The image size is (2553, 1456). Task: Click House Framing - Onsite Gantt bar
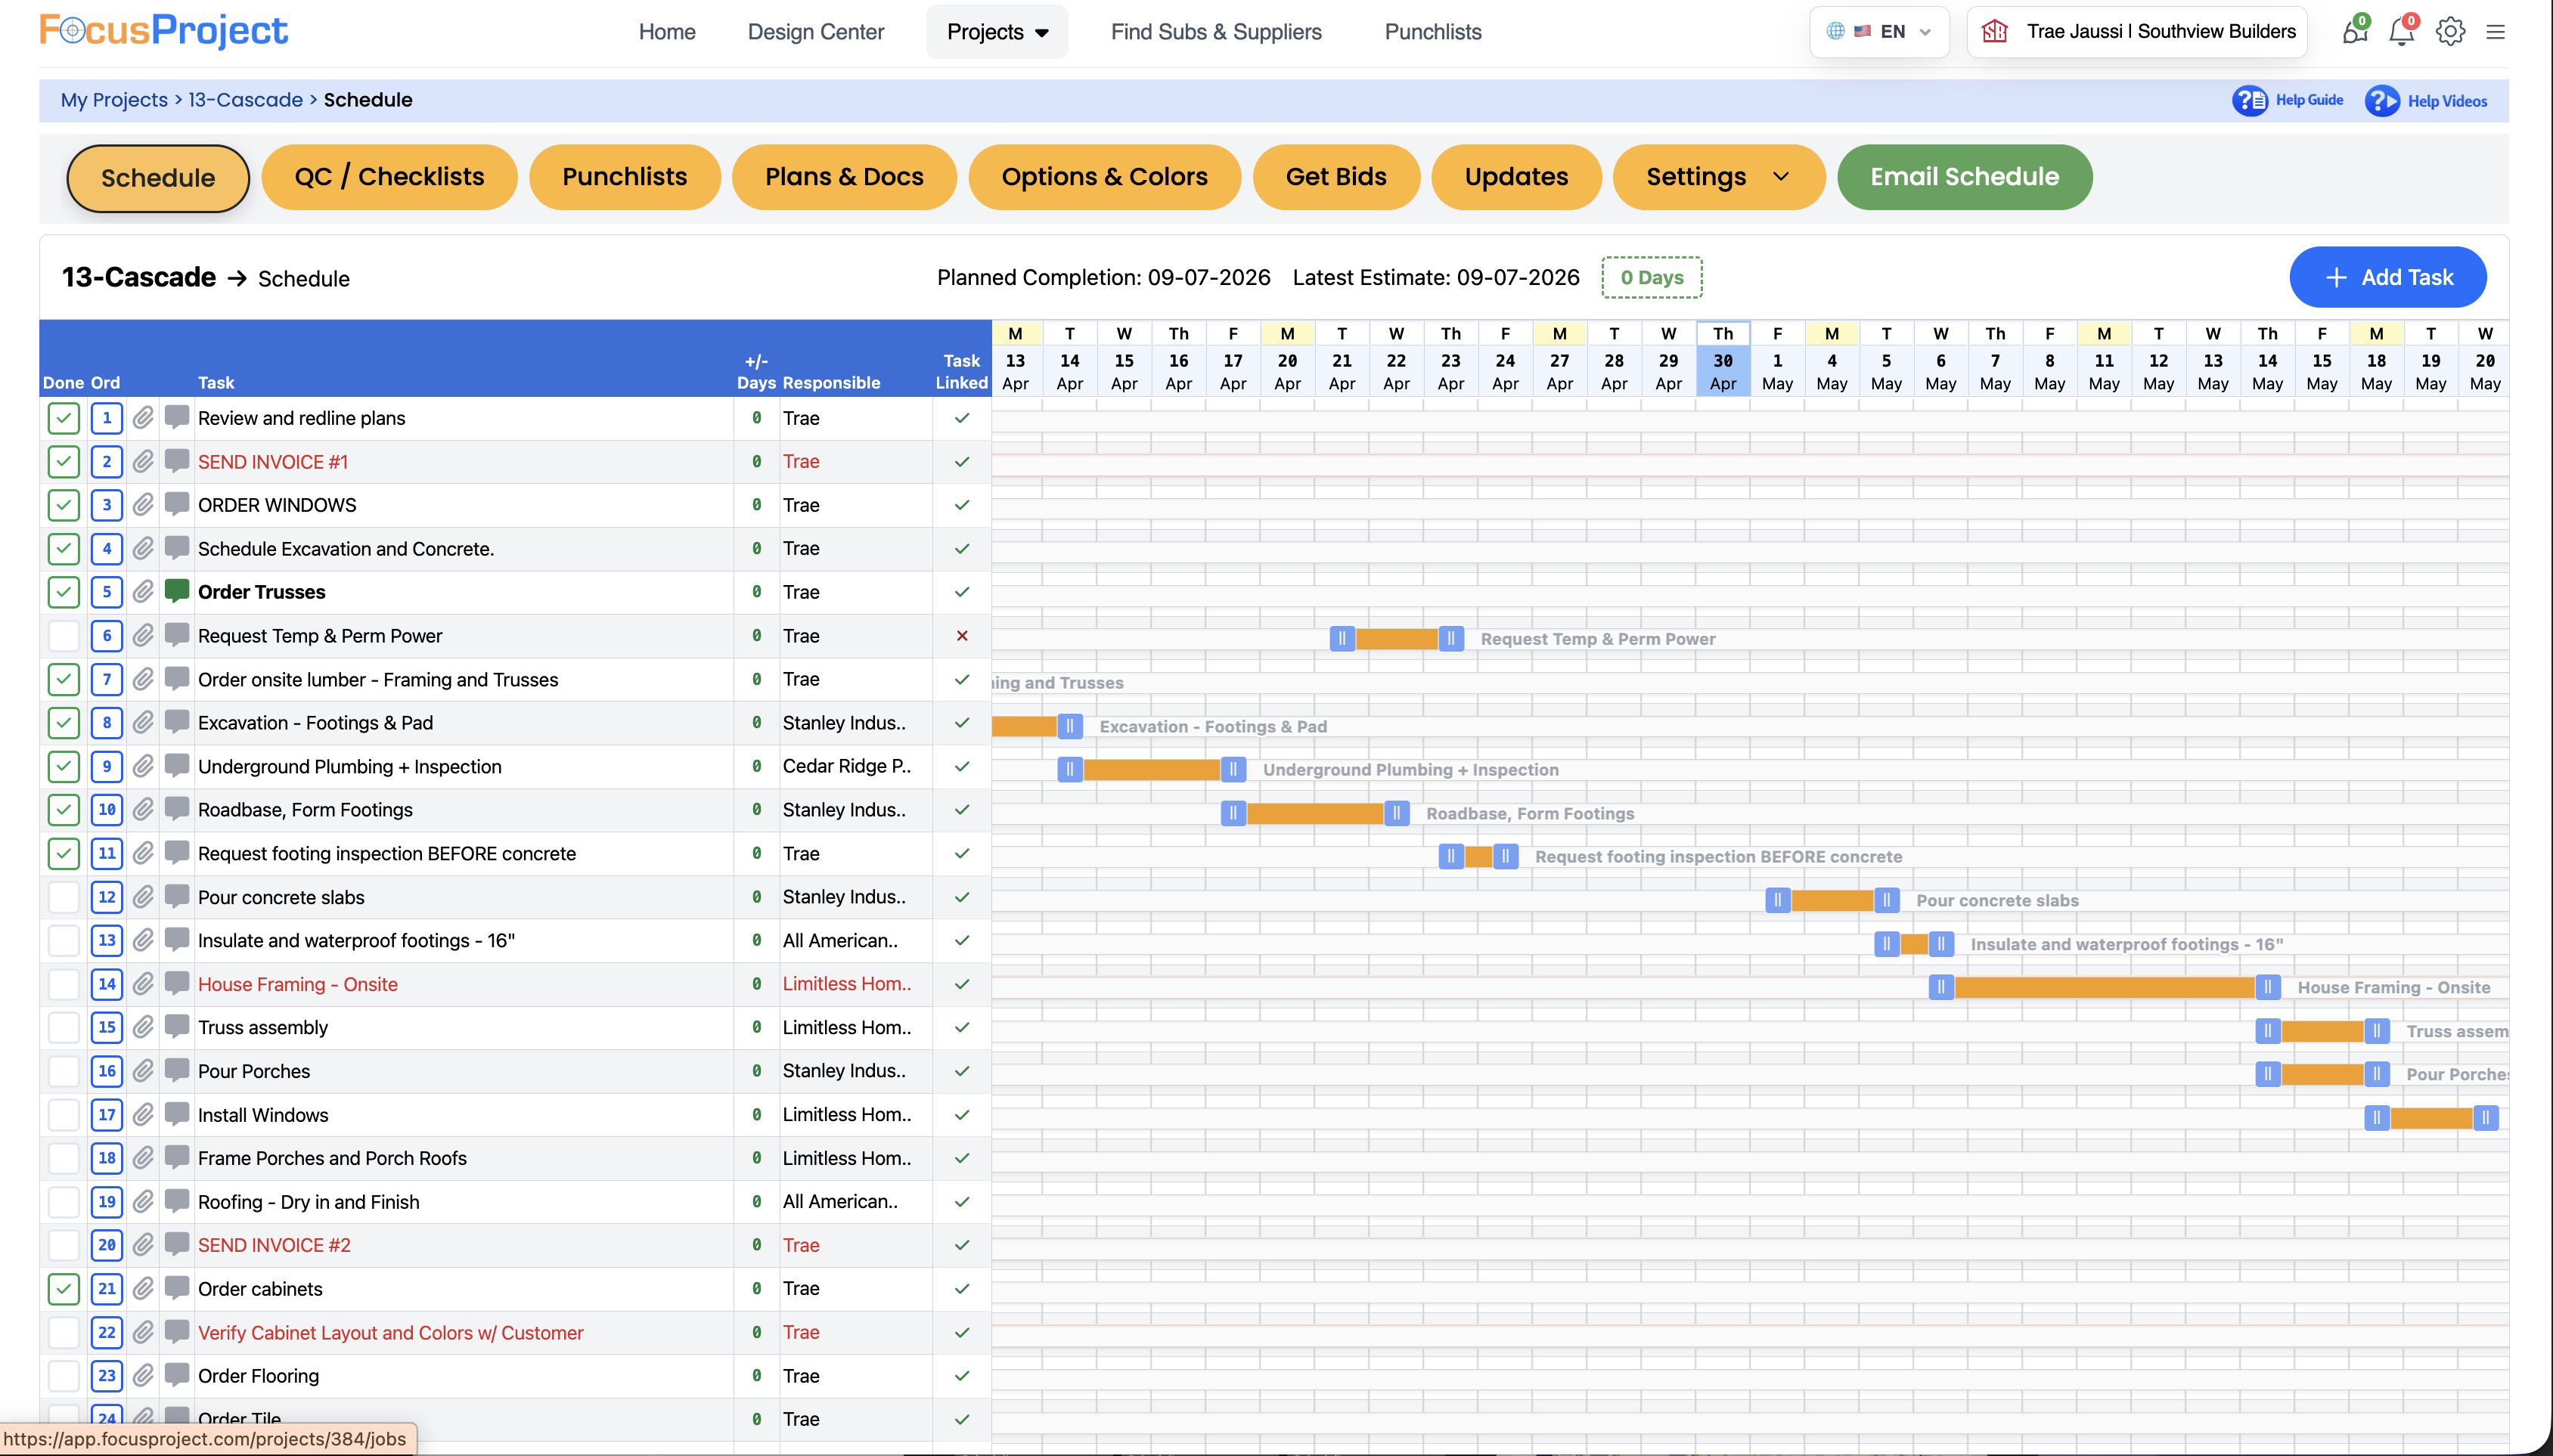point(2104,987)
